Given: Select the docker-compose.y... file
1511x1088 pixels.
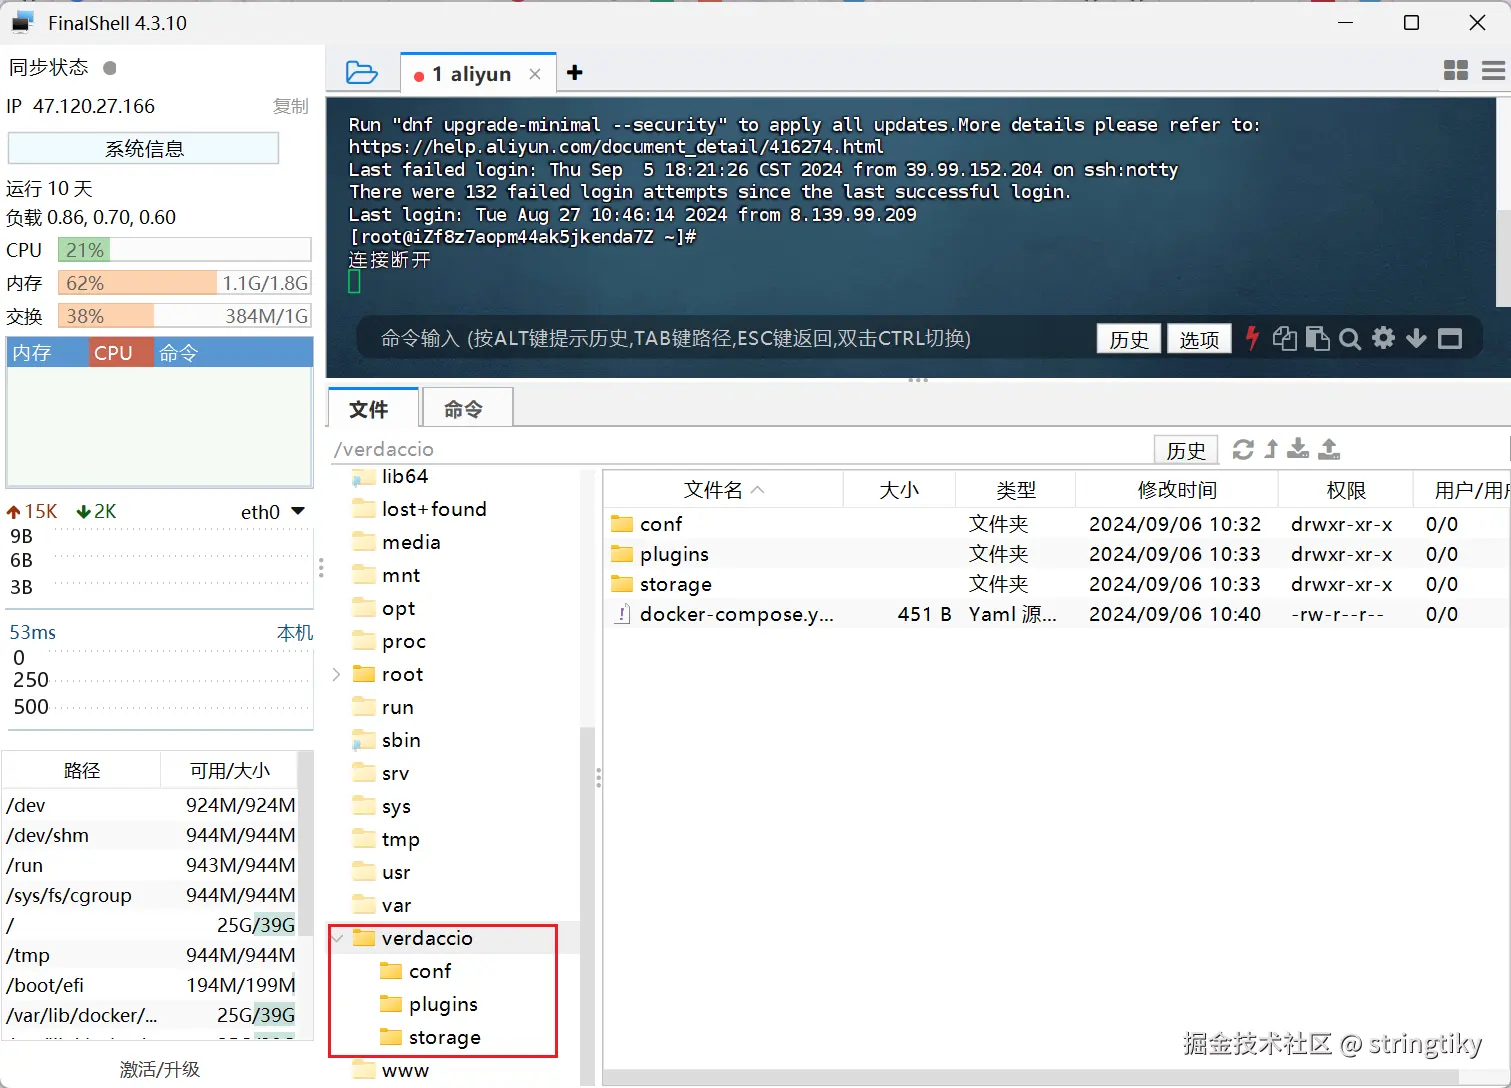Looking at the screenshot, I should click(x=1056, y=614).
